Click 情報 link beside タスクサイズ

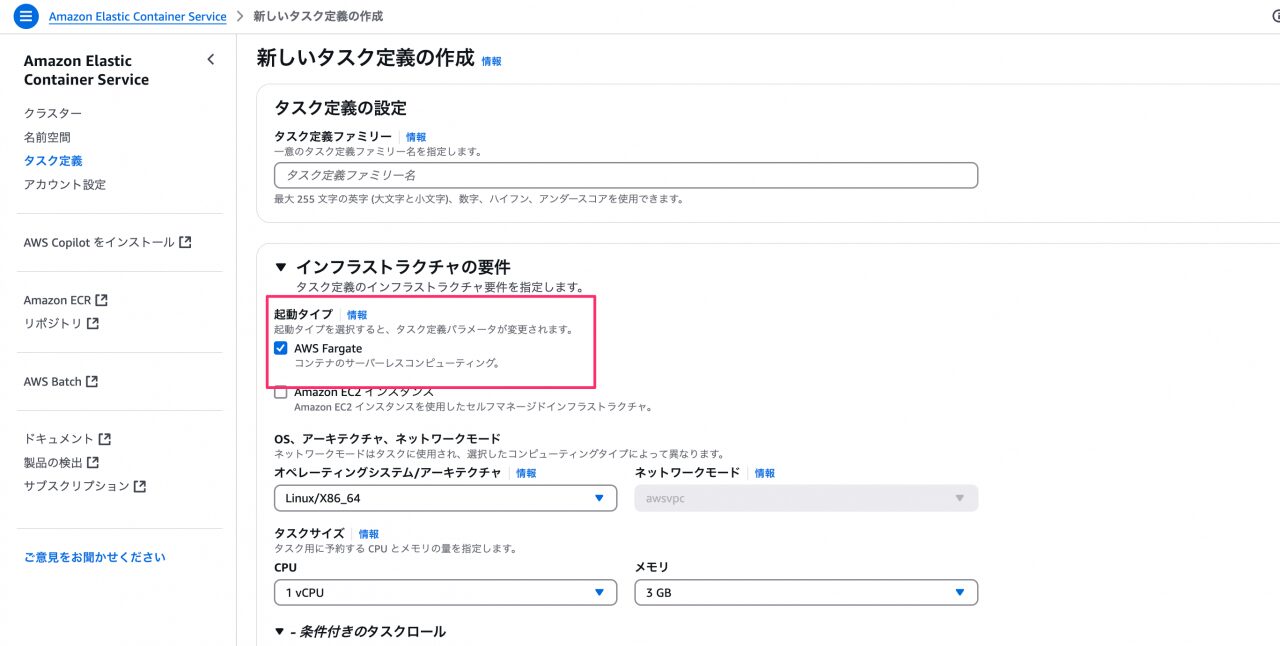[x=369, y=534]
